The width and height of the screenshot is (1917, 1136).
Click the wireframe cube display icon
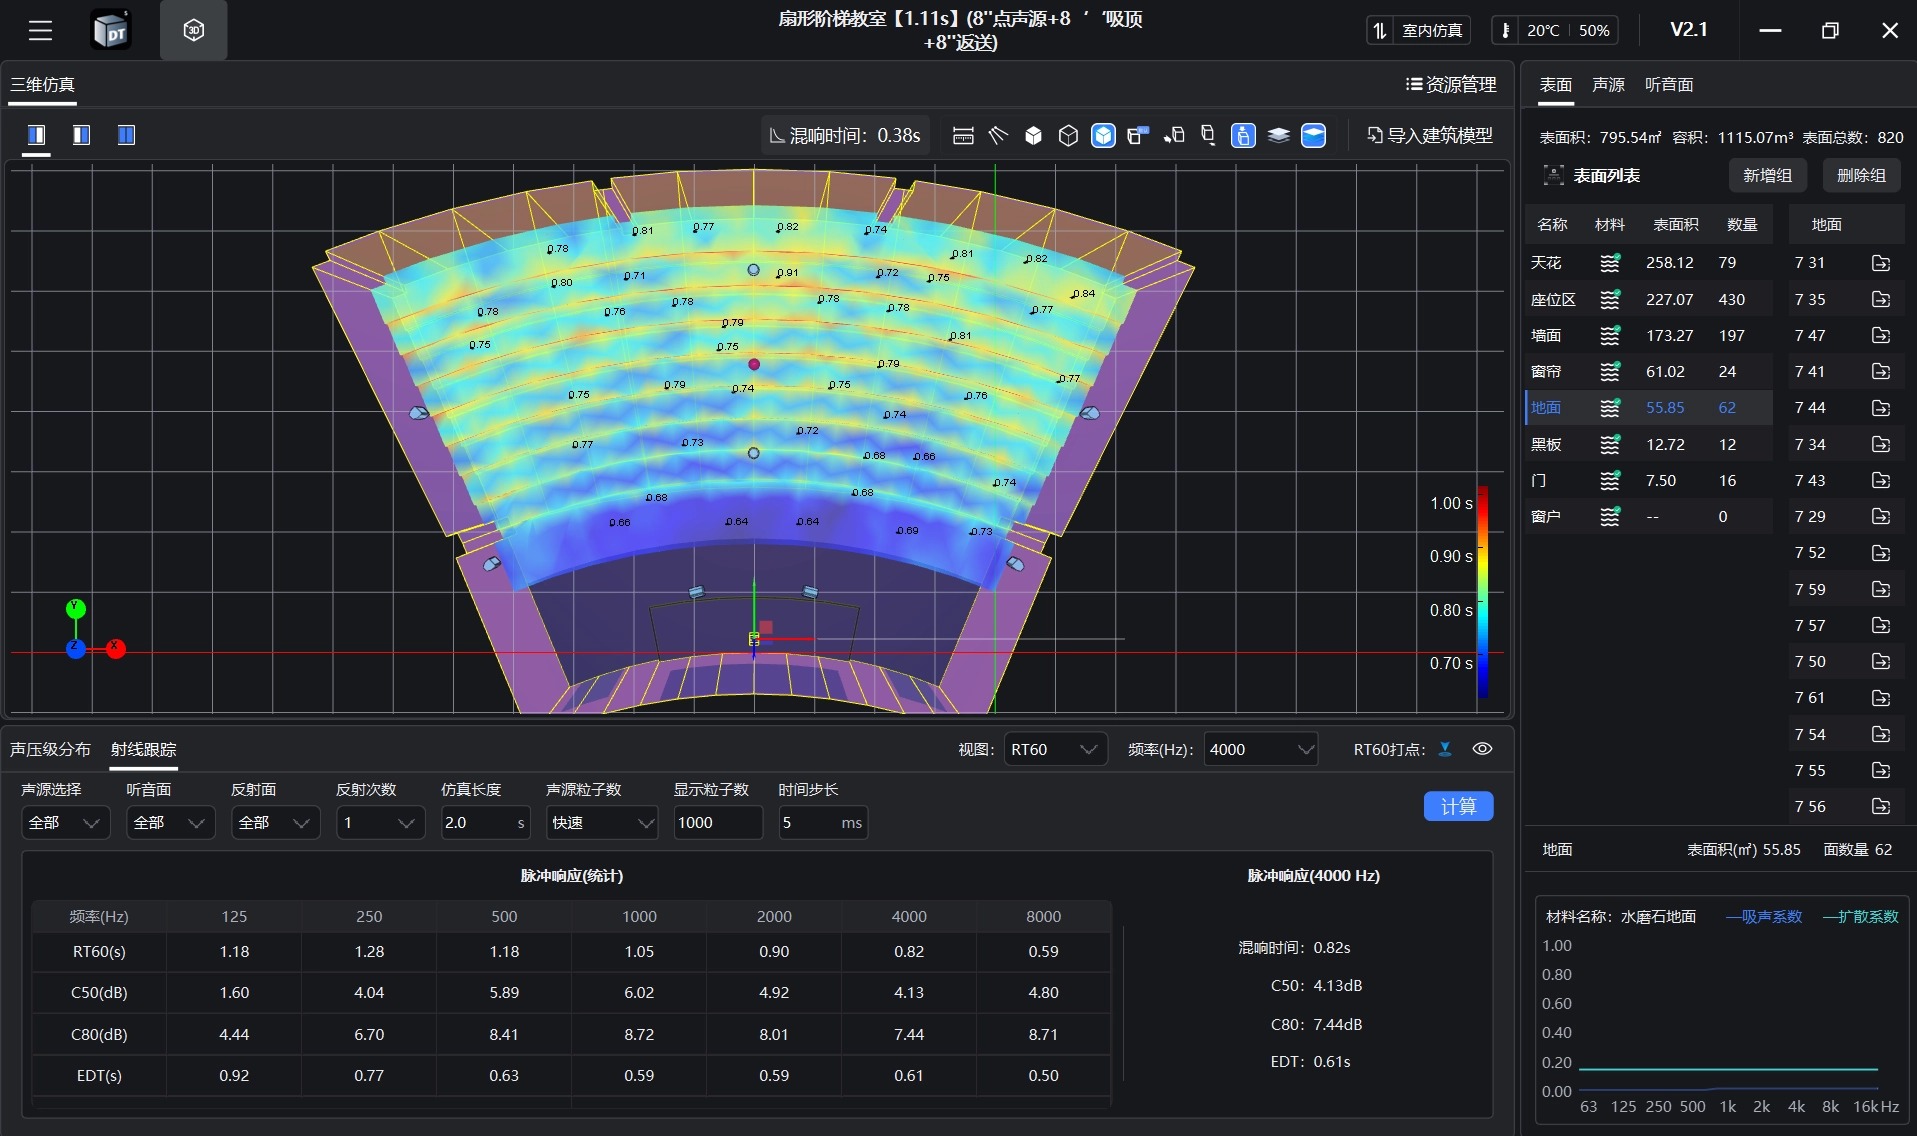(x=1068, y=135)
